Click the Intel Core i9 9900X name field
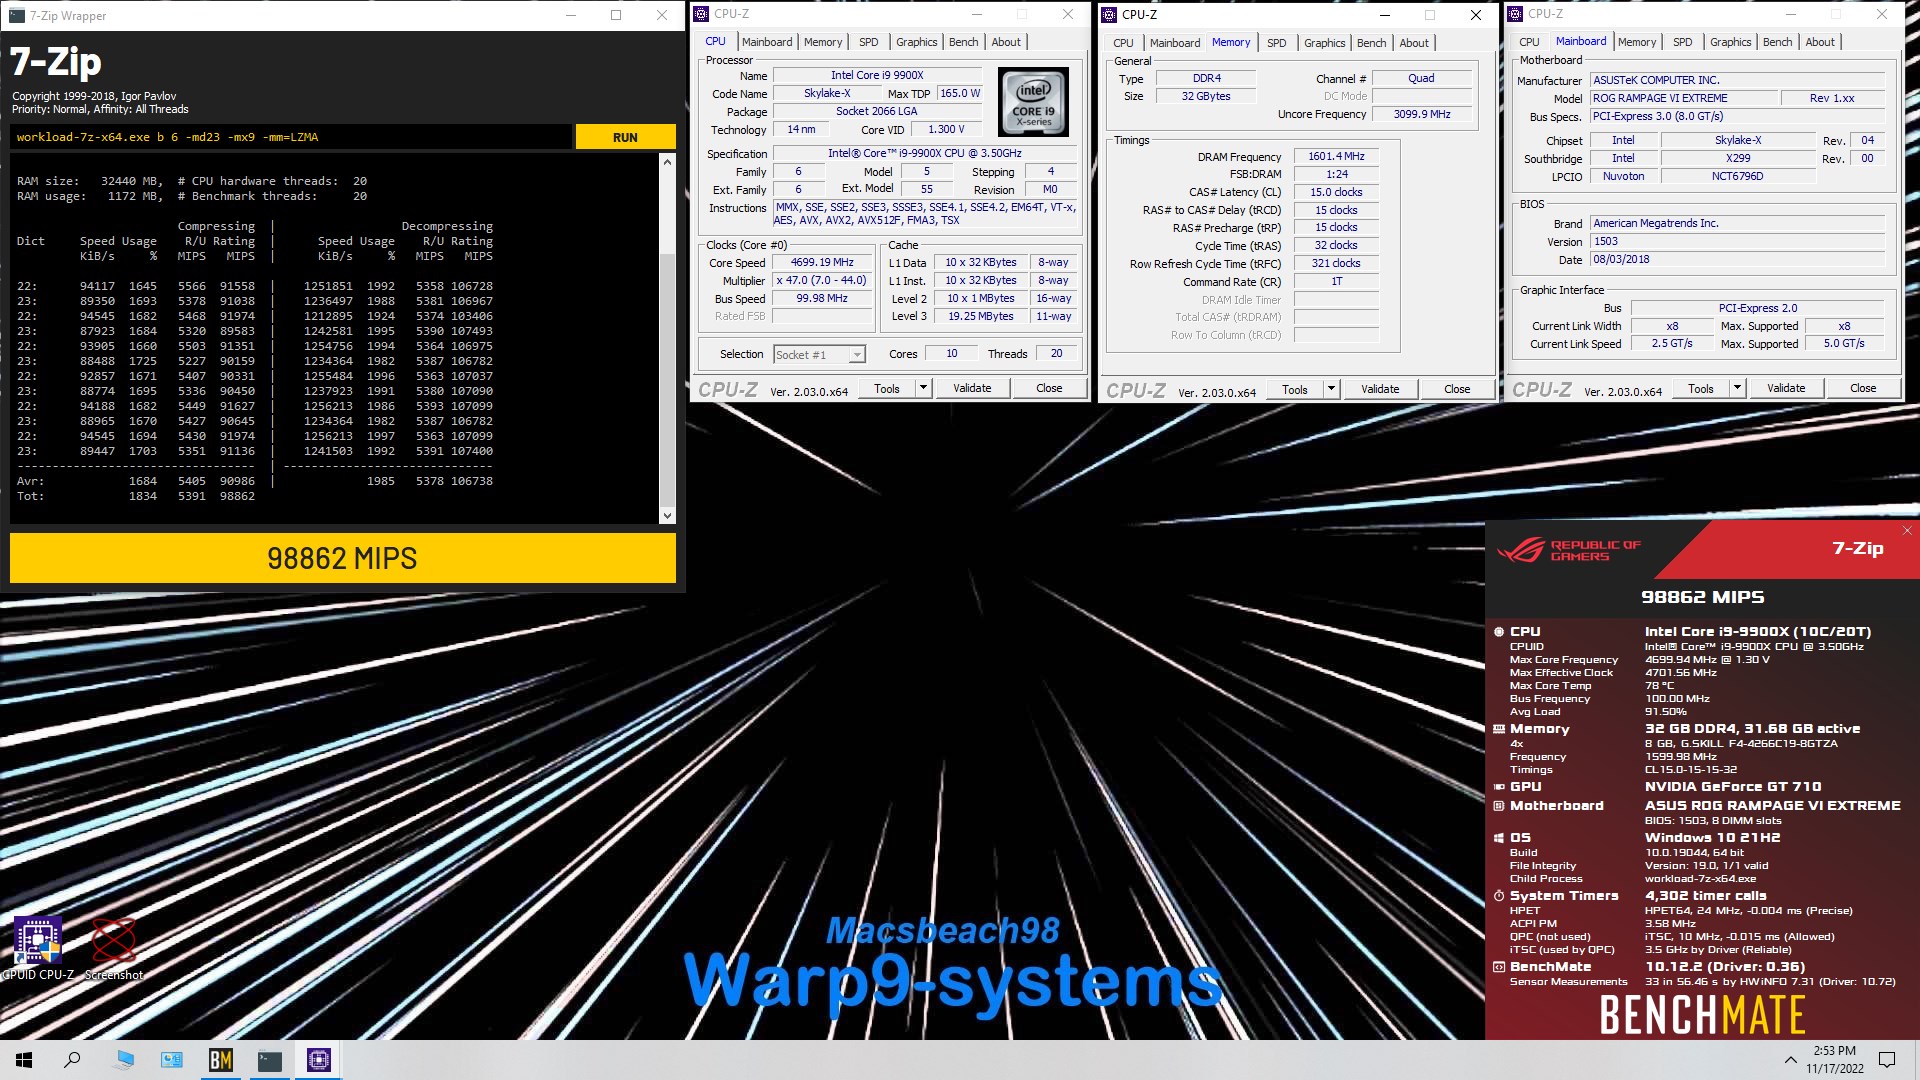Image resolution: width=1920 pixels, height=1080 pixels. pos(877,75)
